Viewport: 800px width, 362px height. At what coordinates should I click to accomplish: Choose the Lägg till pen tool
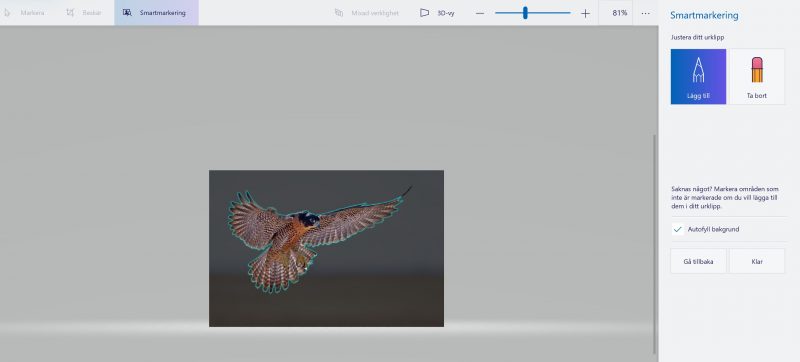[698, 76]
